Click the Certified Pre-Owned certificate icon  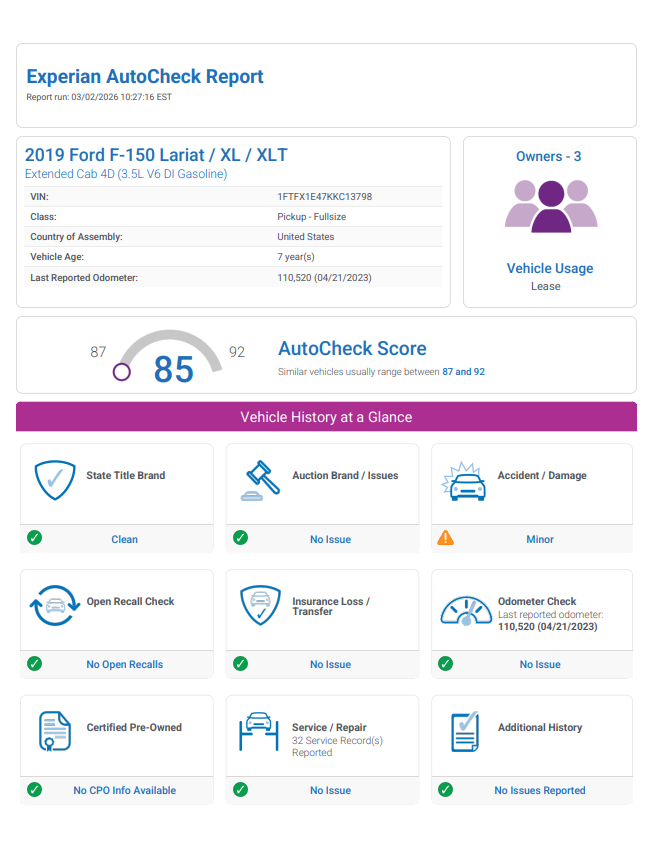[54, 733]
